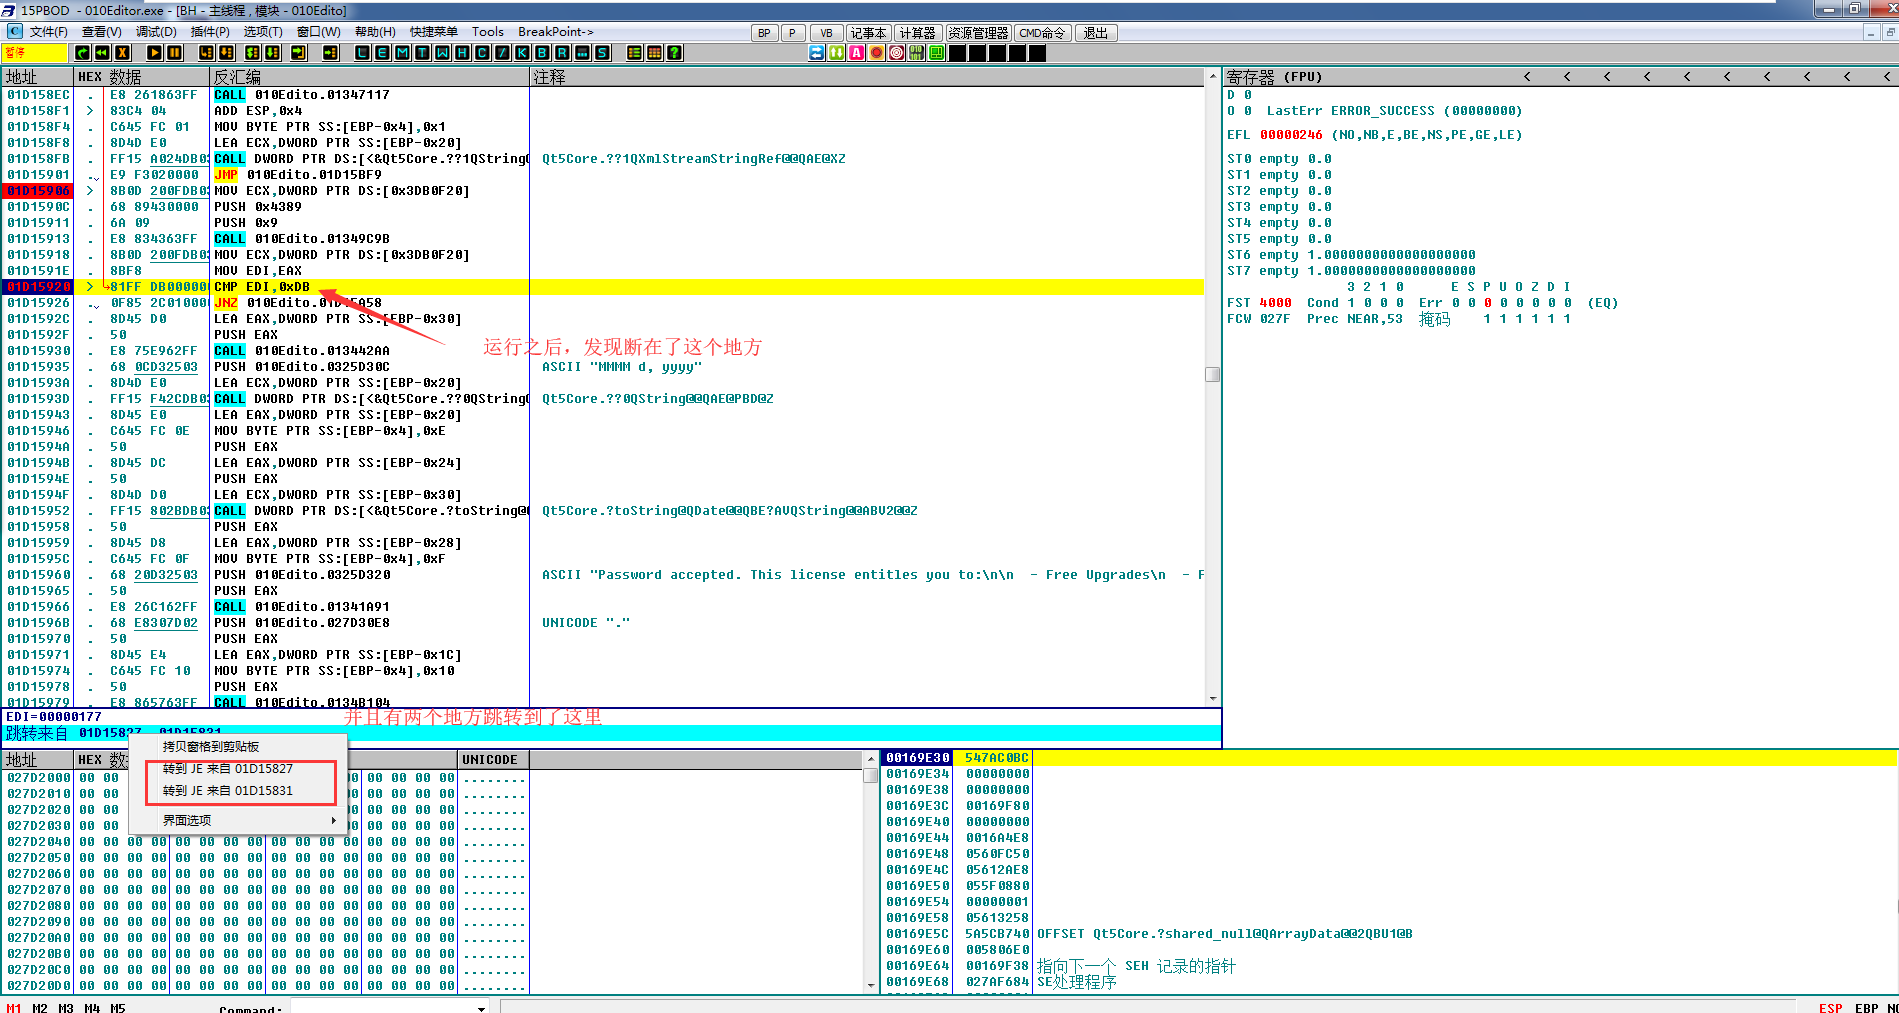Switch to M2 memory bookmark

tap(40, 1007)
